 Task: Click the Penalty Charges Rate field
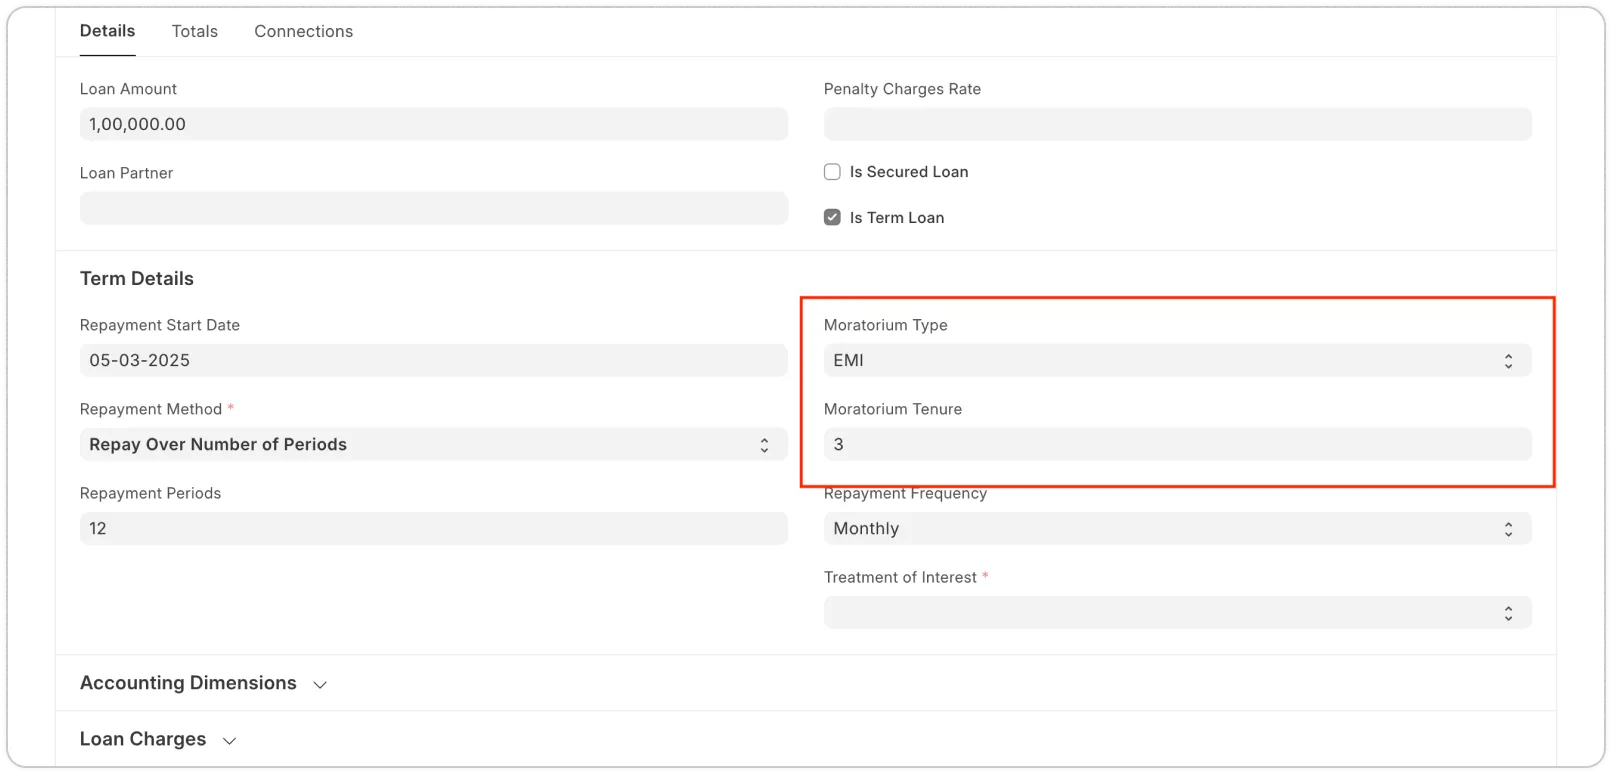1176,124
